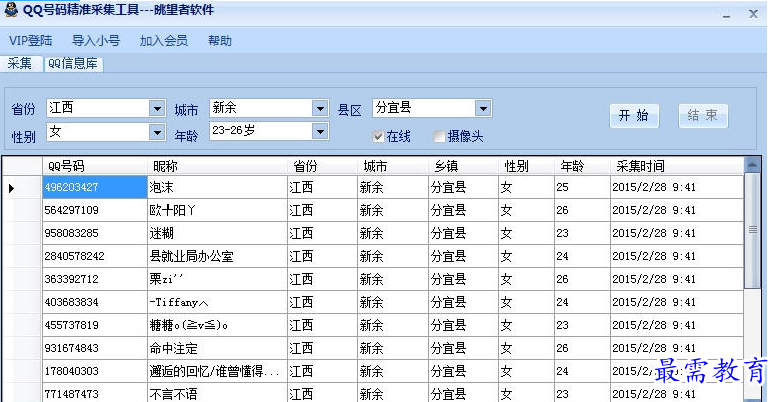Click the 性别 column header

tap(527, 166)
